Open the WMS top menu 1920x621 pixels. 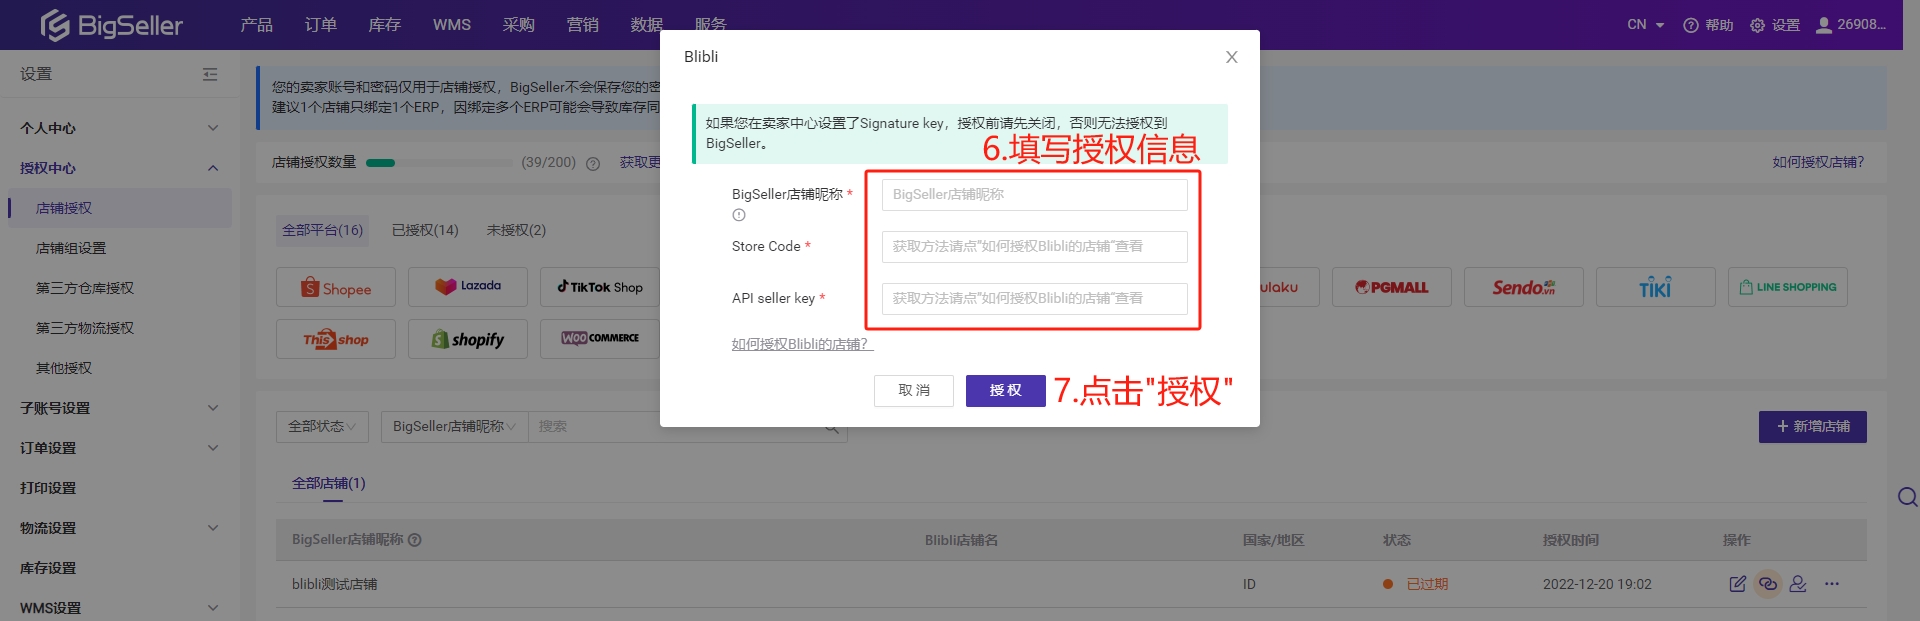coord(452,25)
